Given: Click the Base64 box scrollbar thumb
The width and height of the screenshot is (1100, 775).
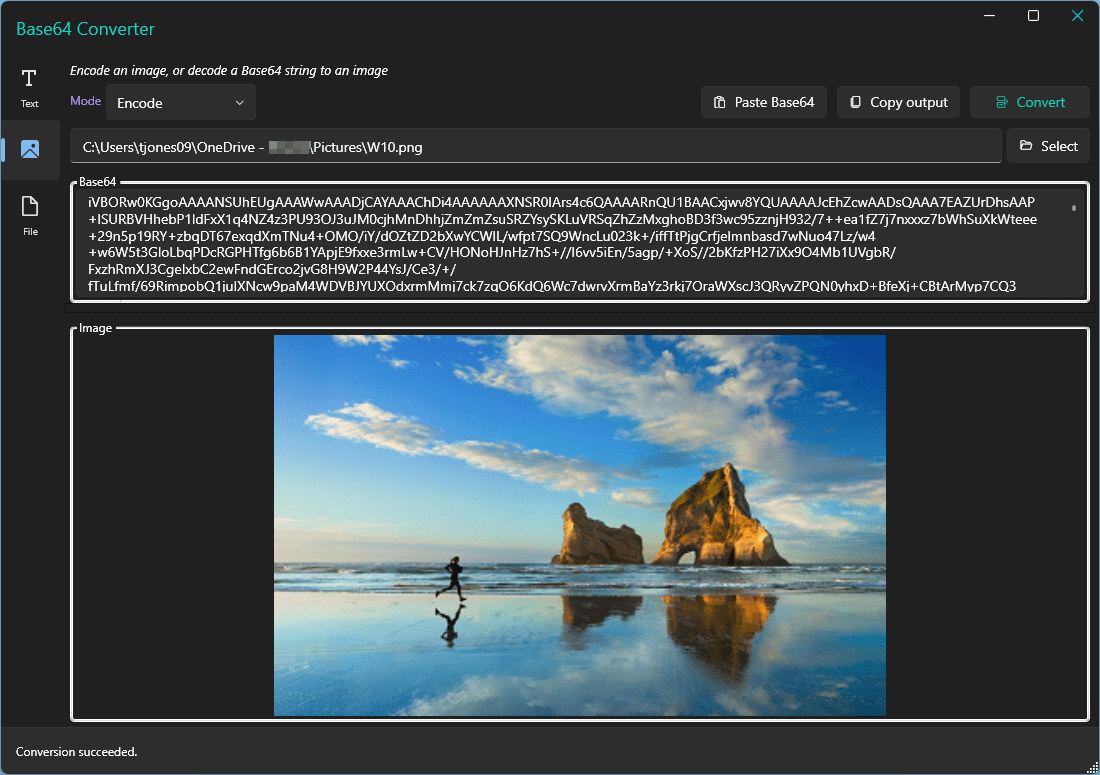Looking at the screenshot, I should [x=1073, y=208].
